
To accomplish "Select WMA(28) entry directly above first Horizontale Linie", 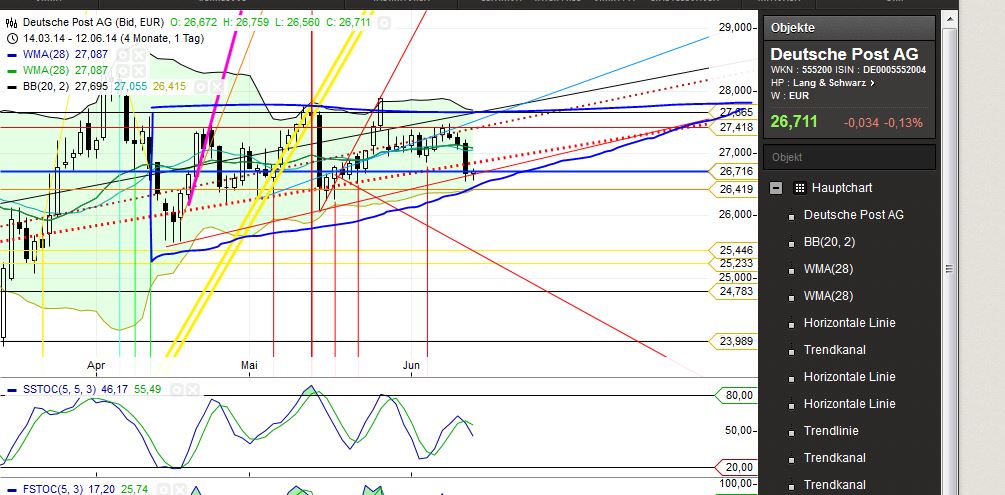I will click(828, 296).
